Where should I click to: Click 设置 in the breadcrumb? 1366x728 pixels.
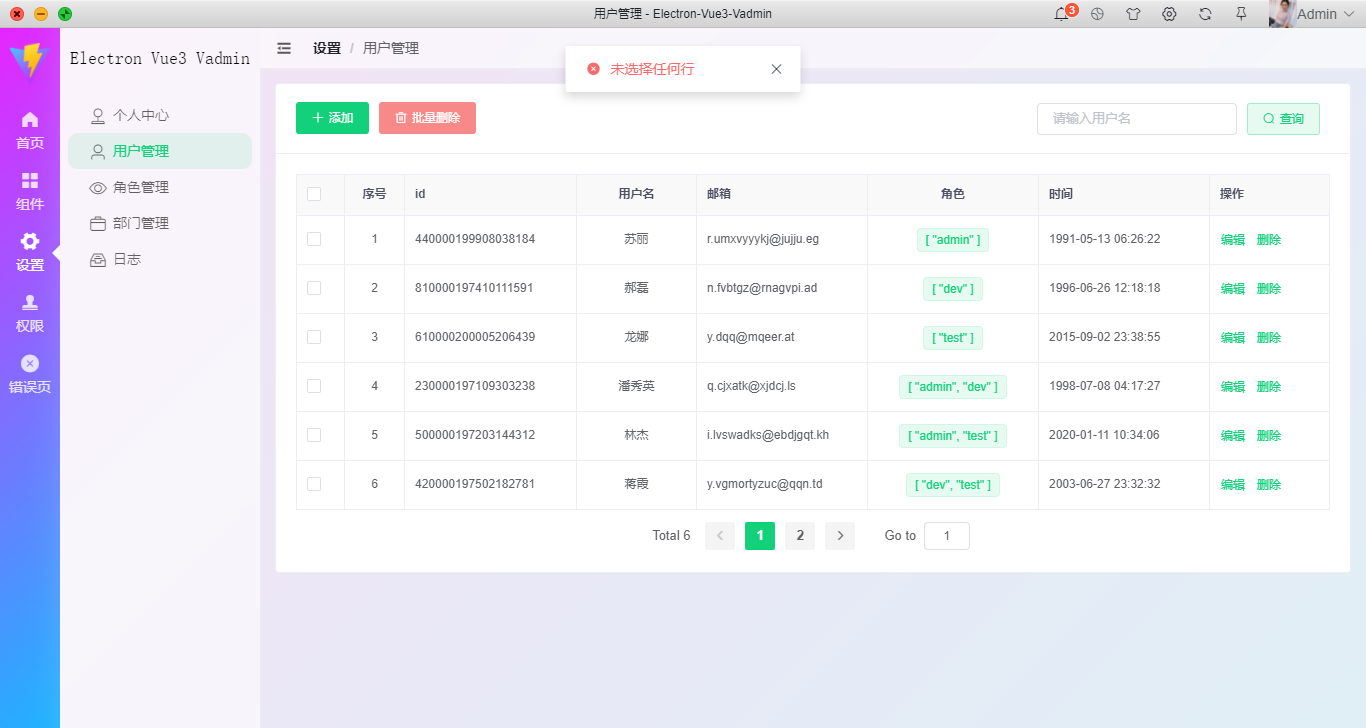click(x=326, y=48)
